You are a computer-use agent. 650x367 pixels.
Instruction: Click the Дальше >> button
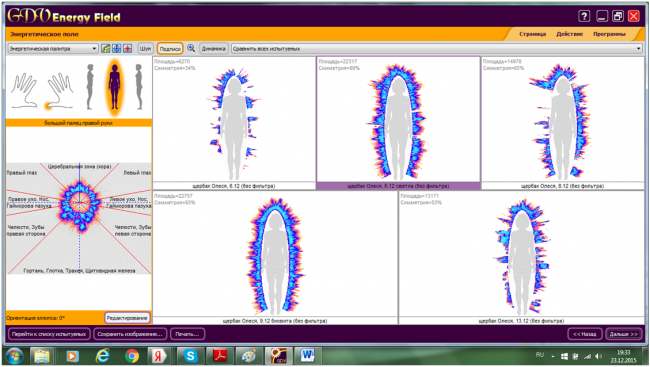[623, 334]
